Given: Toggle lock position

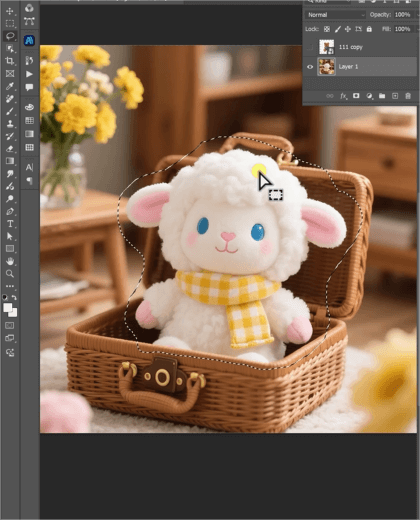Looking at the screenshot, I should click(348, 29).
